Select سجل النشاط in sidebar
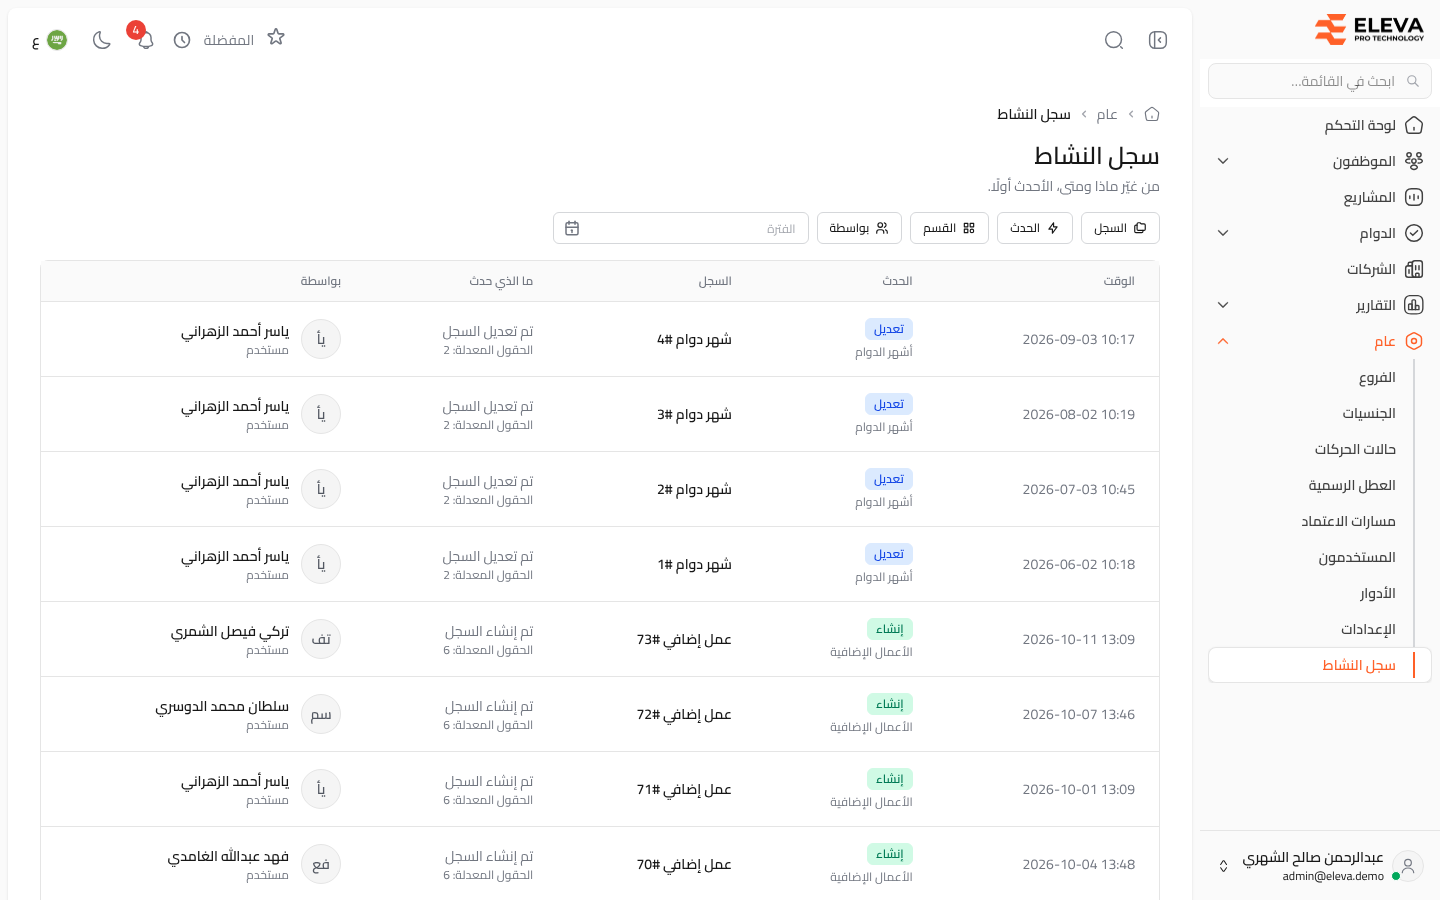This screenshot has height=900, width=1440. point(1320,665)
